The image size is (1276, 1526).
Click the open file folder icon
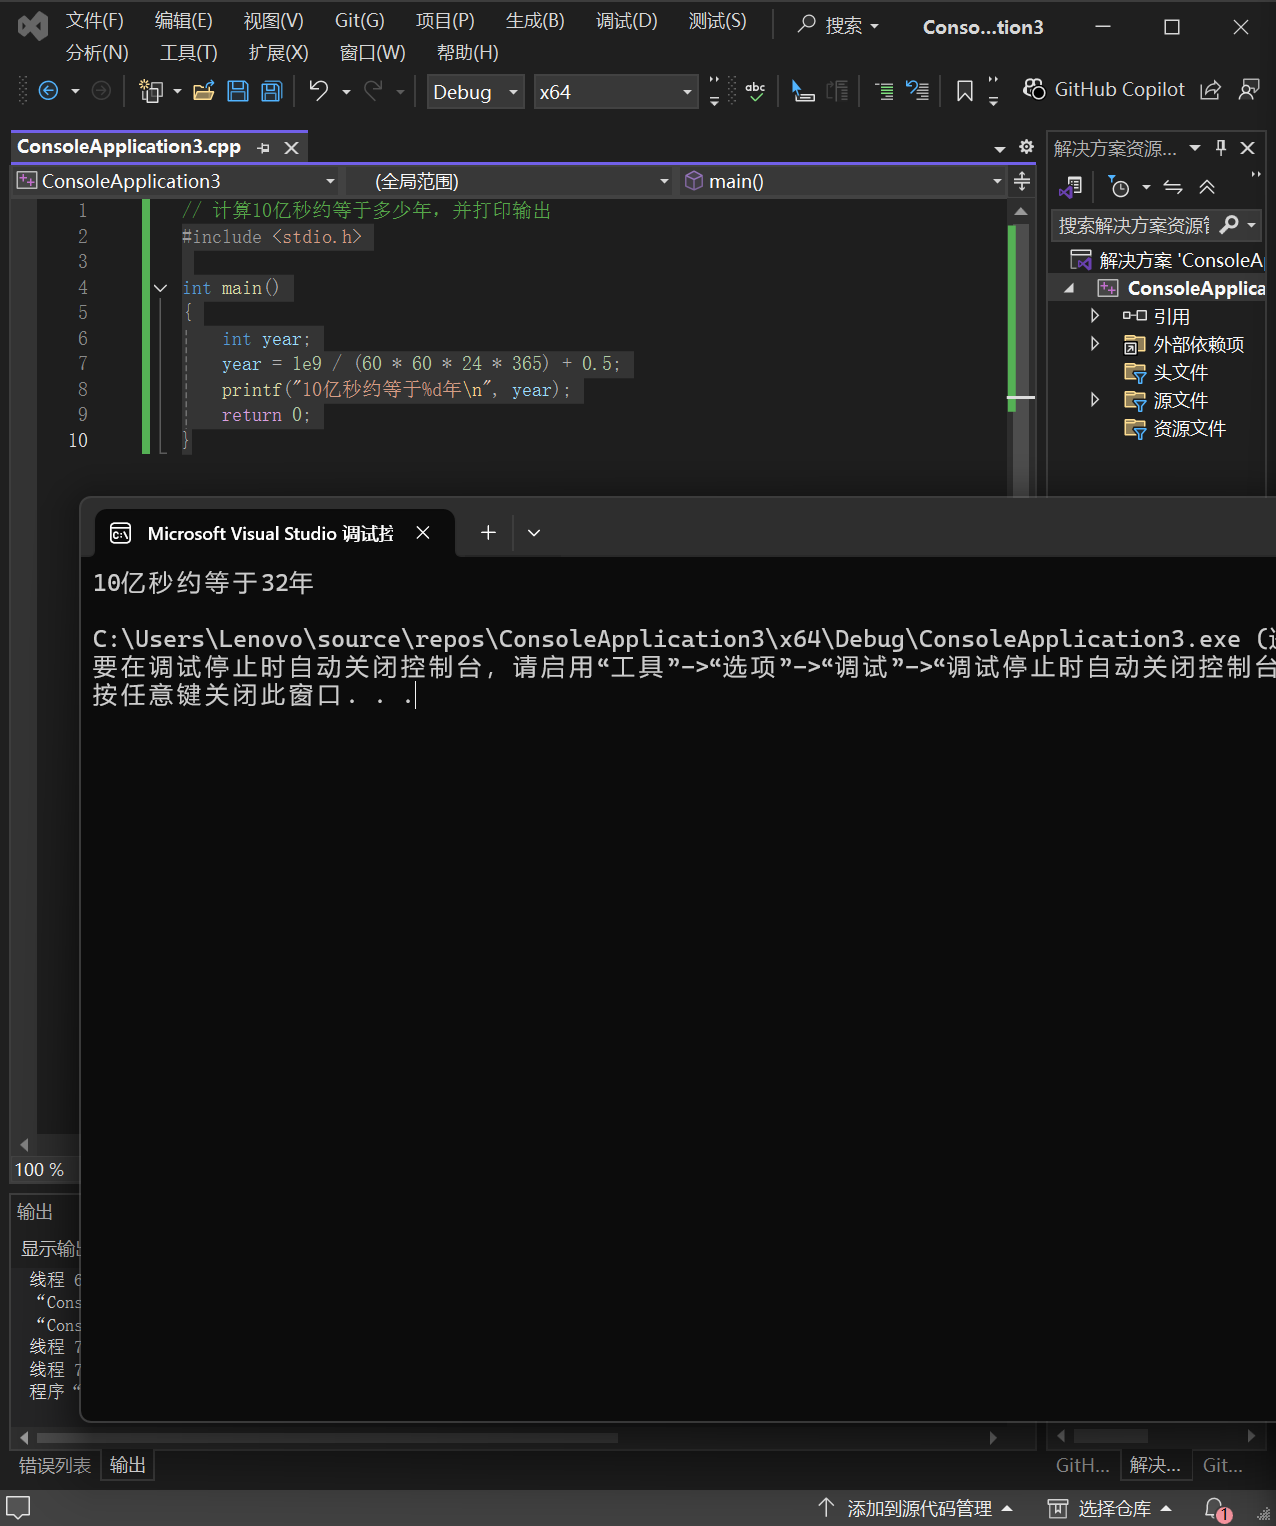204,91
